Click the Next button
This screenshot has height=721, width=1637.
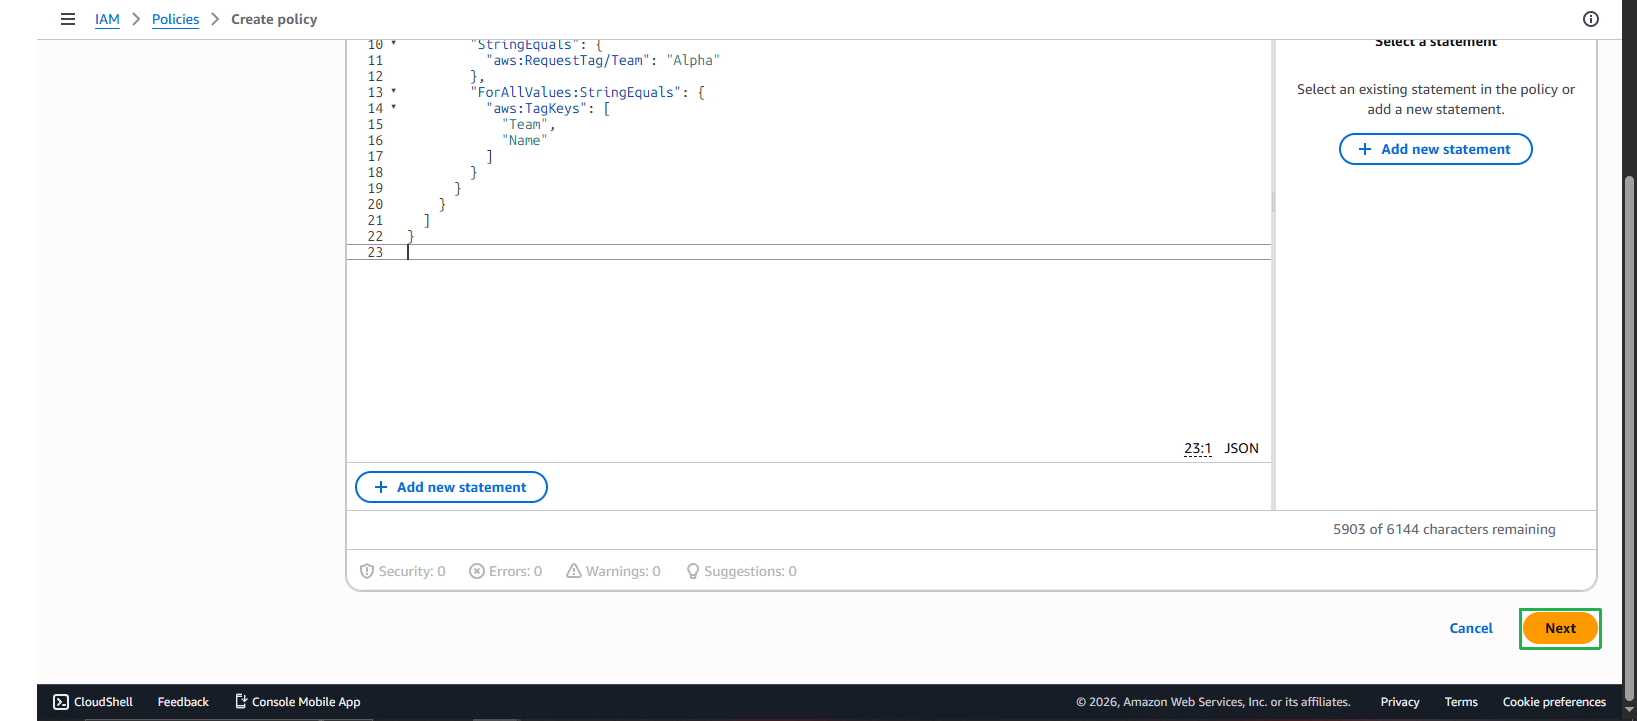tap(1560, 628)
